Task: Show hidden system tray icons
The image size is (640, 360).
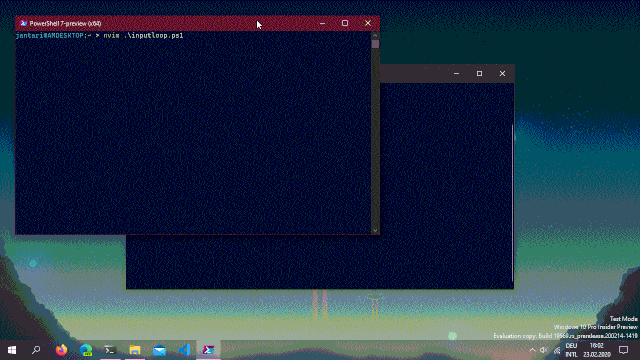Action: click(532, 350)
